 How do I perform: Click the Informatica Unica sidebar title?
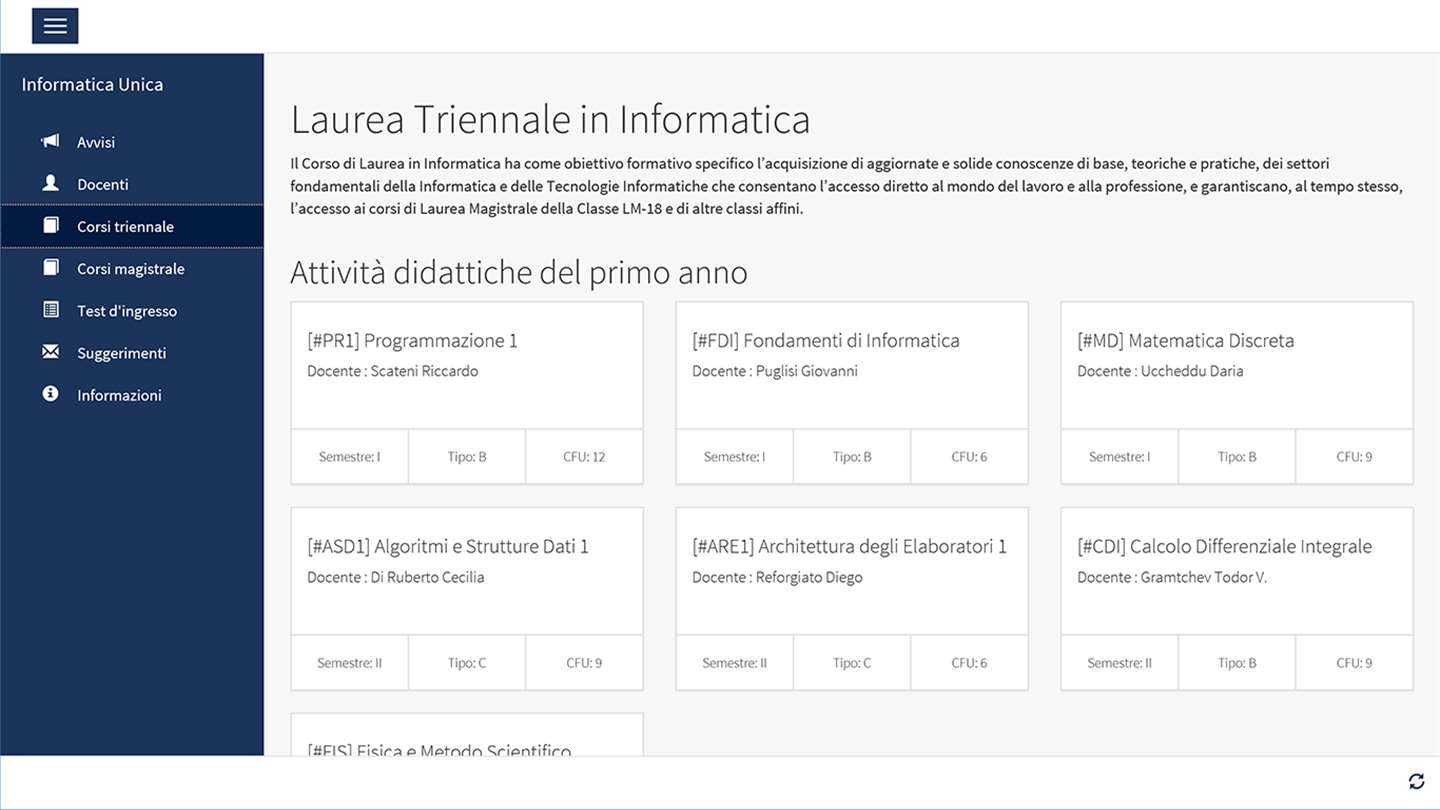pos(92,84)
